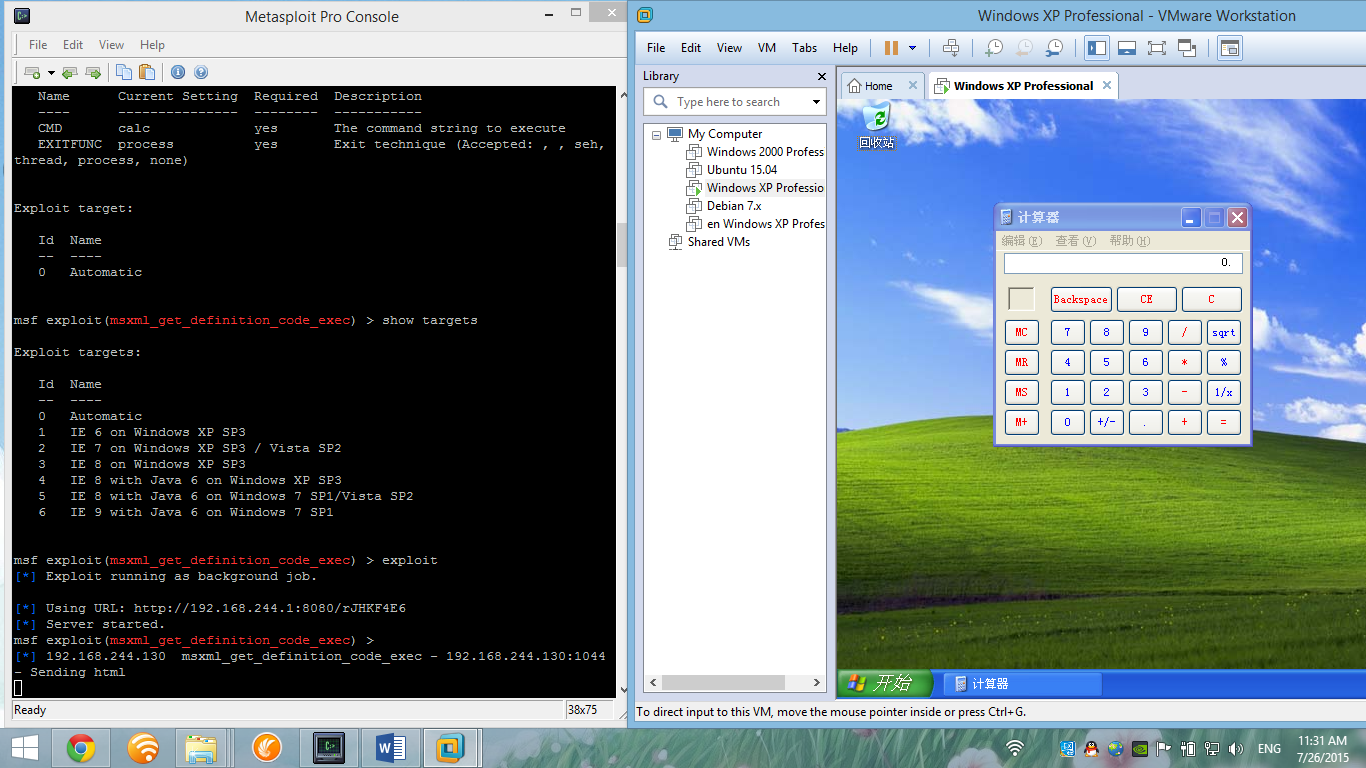The image size is (1366, 768).
Task: Click the MC memory clear button
Action: tap(1021, 332)
